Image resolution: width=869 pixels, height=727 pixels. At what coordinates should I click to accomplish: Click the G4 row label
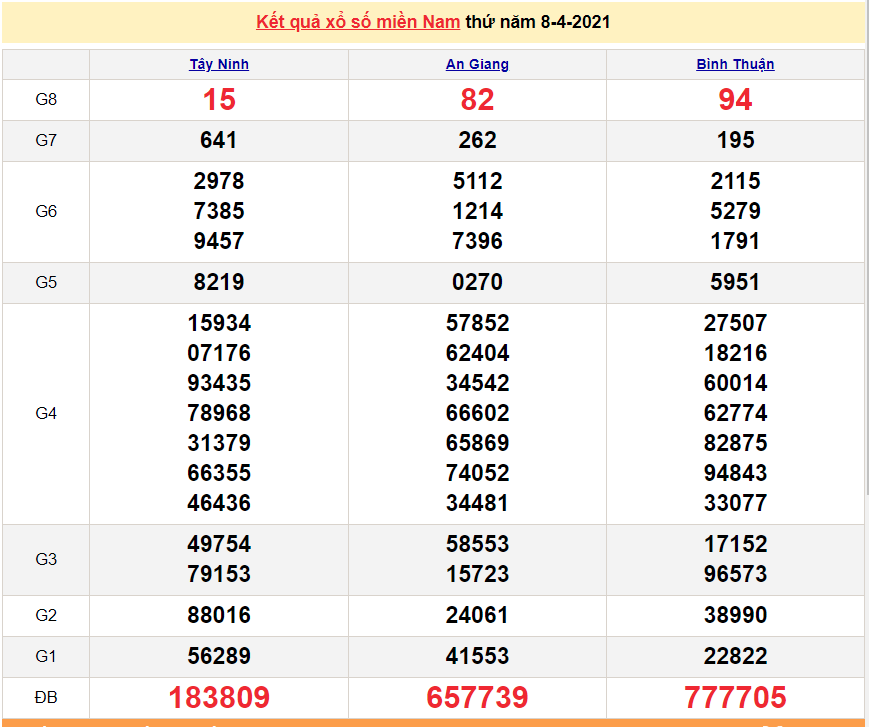click(46, 413)
